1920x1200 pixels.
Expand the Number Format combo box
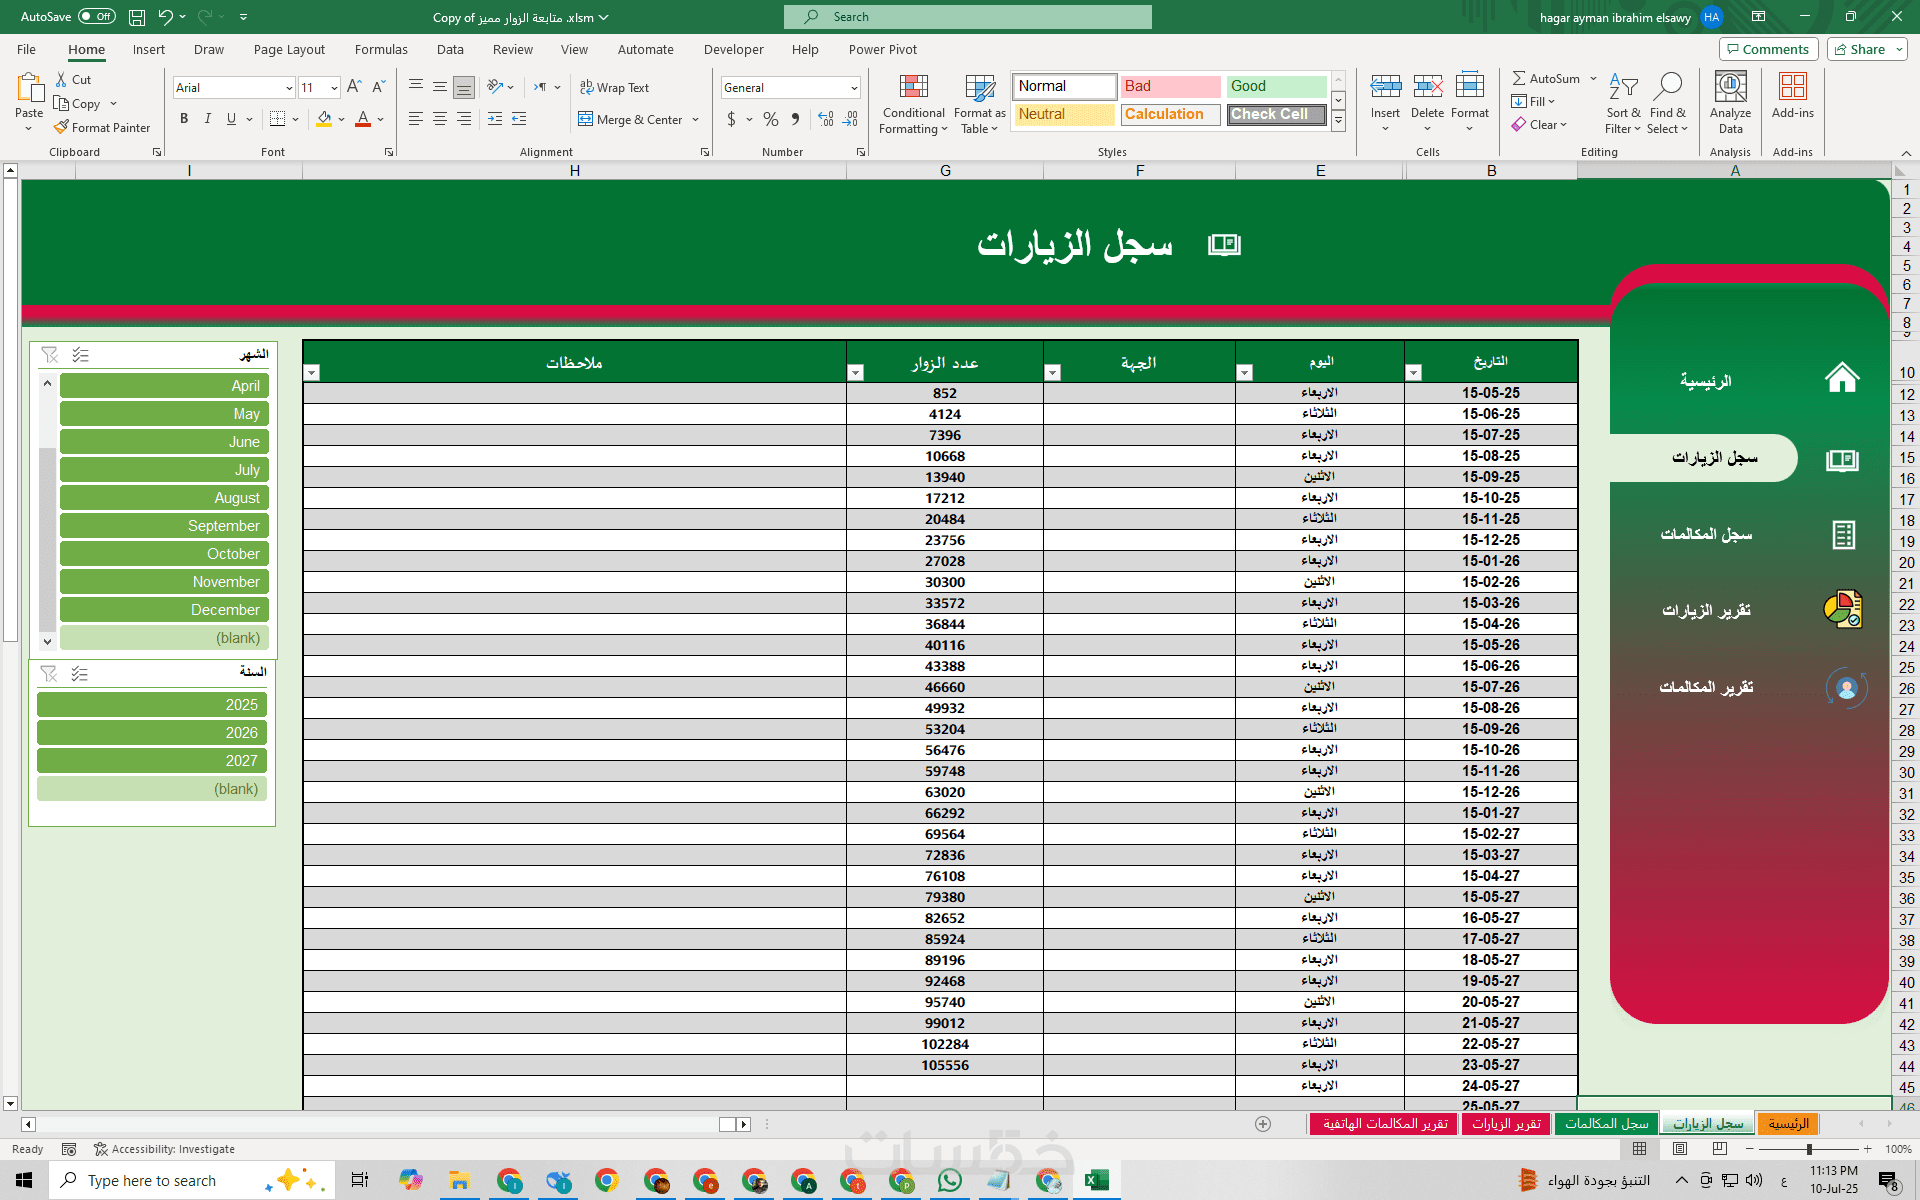(x=854, y=88)
